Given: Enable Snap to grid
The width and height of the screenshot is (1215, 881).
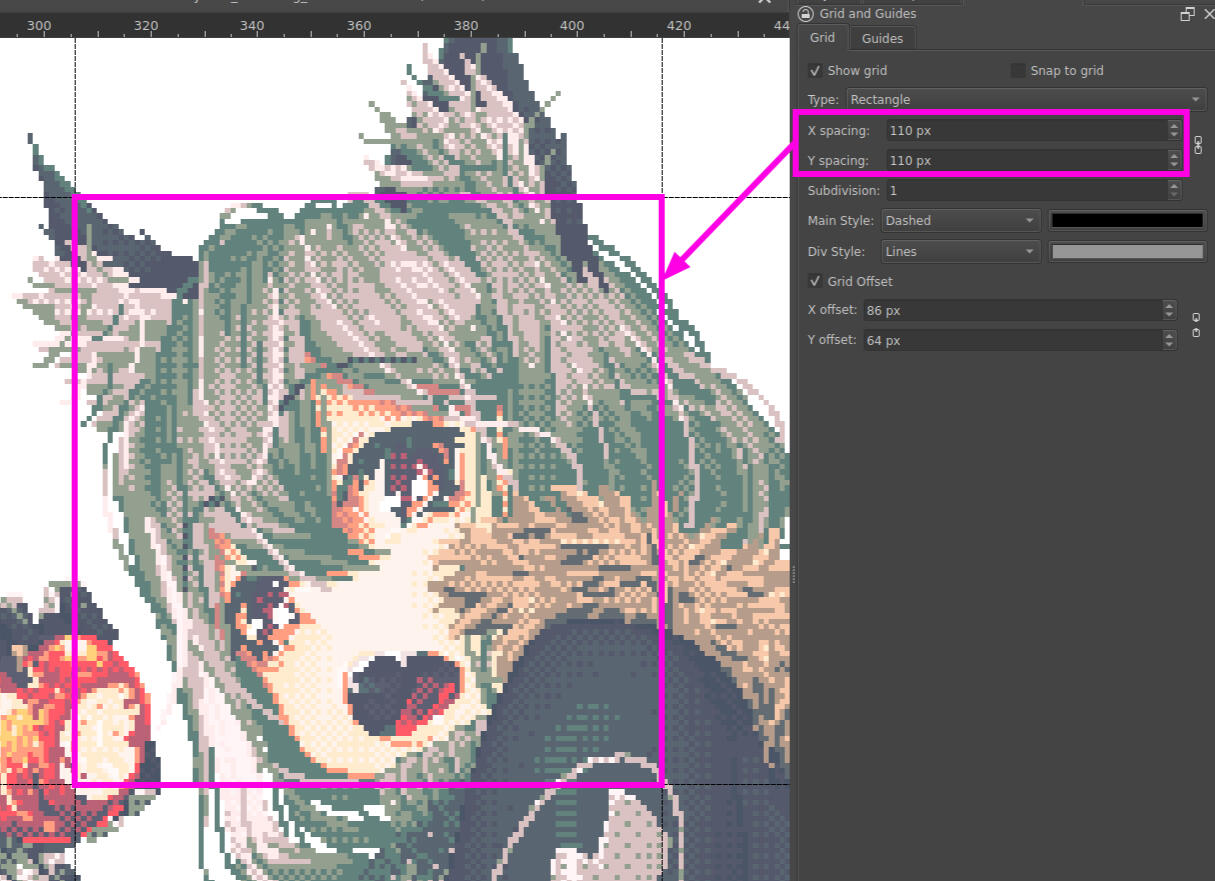Looking at the screenshot, I should [x=1018, y=70].
